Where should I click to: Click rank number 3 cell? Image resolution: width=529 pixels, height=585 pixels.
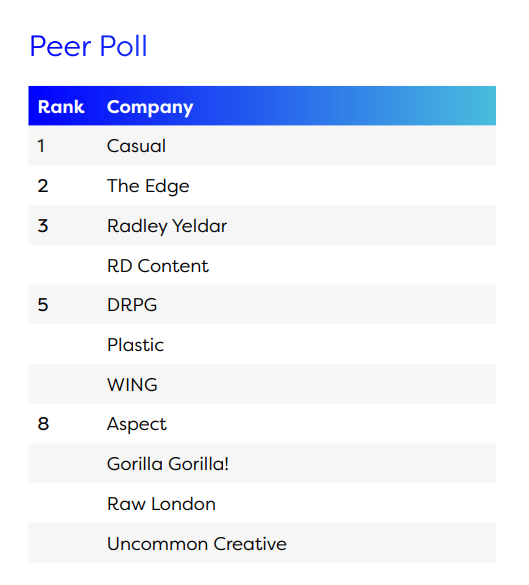(43, 226)
